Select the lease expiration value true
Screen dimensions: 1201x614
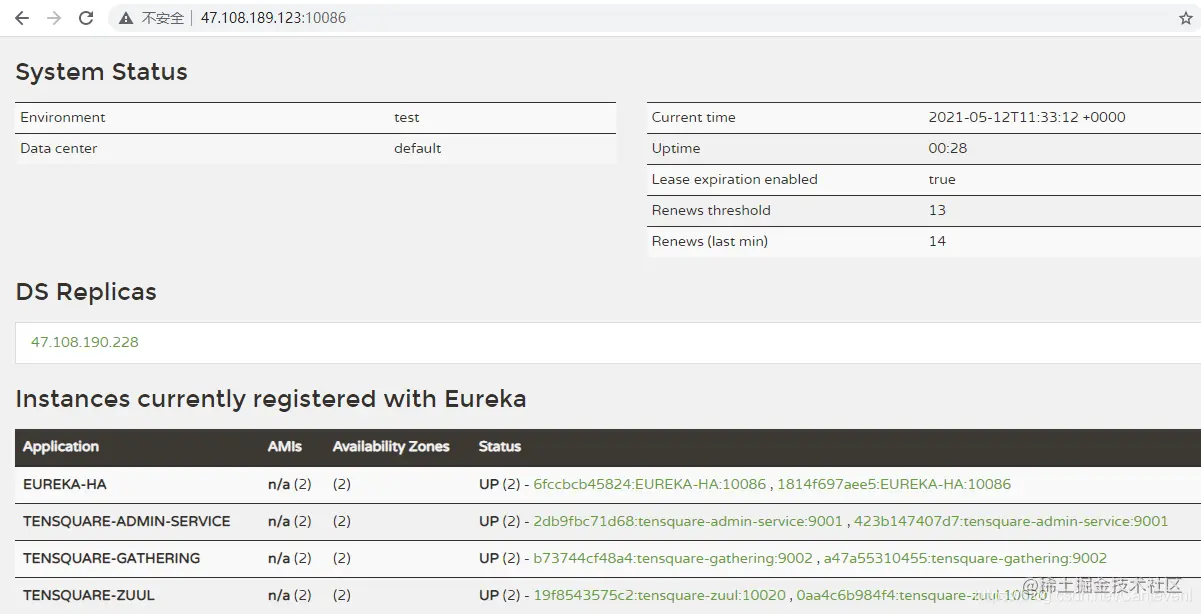[942, 179]
